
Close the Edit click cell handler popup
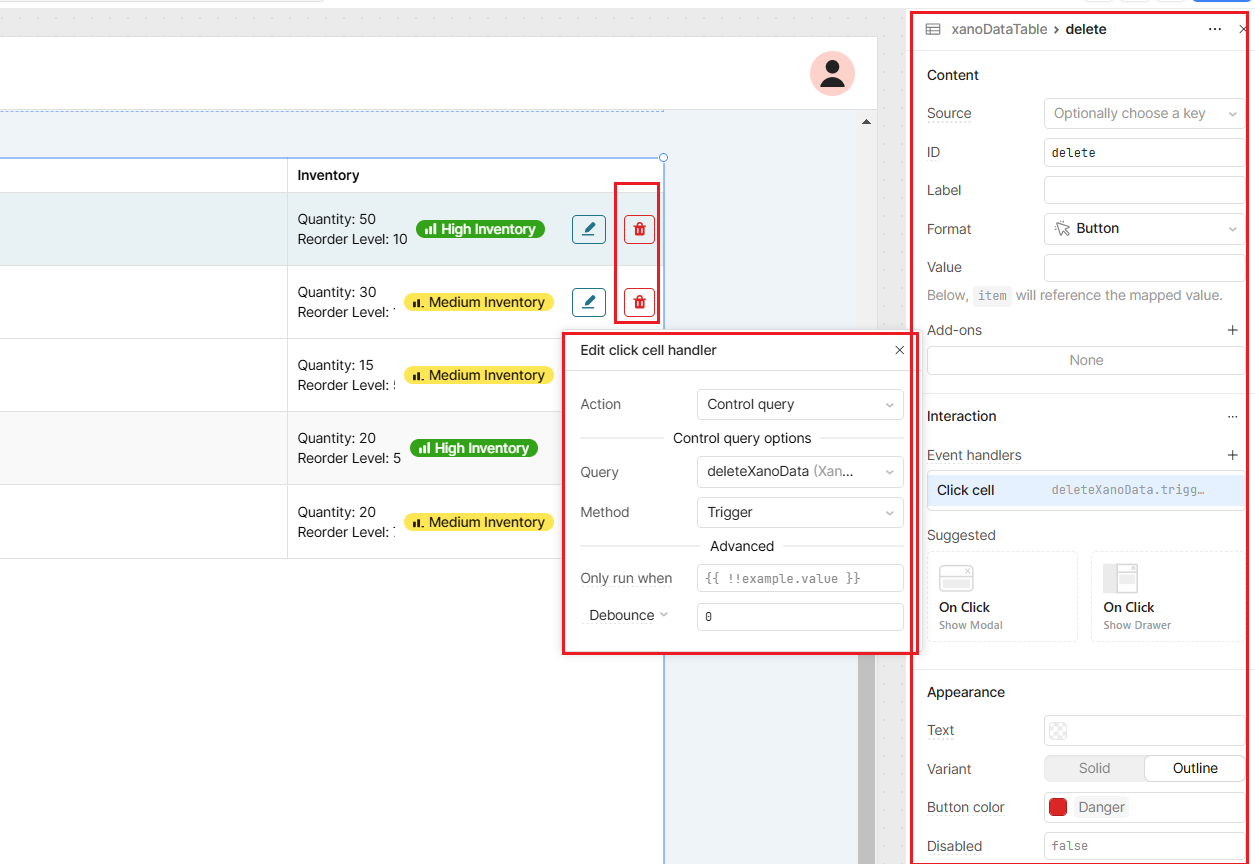pos(899,350)
